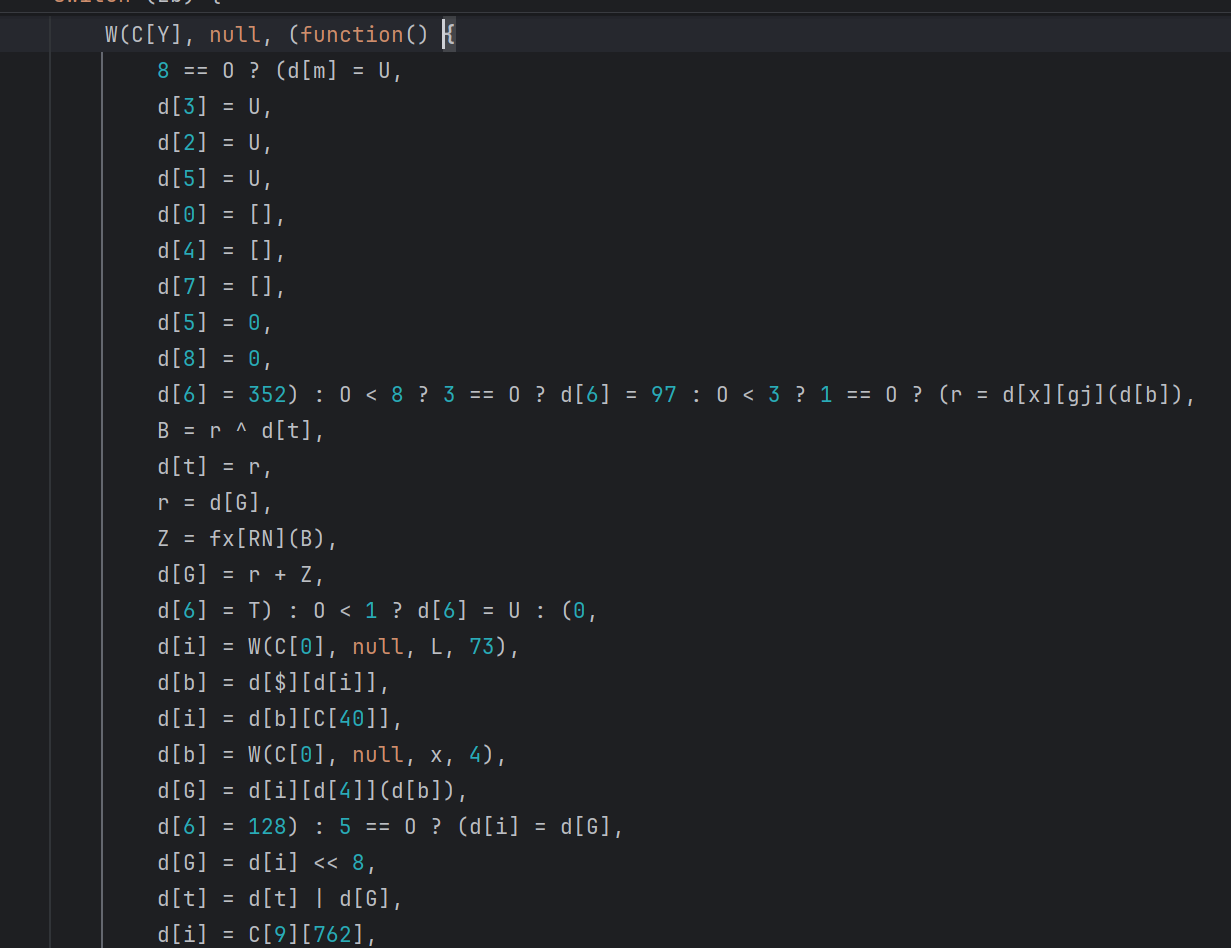1231x948 pixels.
Task: Click the line "d[t] = d[t] | d[G],"
Action: coord(280,899)
